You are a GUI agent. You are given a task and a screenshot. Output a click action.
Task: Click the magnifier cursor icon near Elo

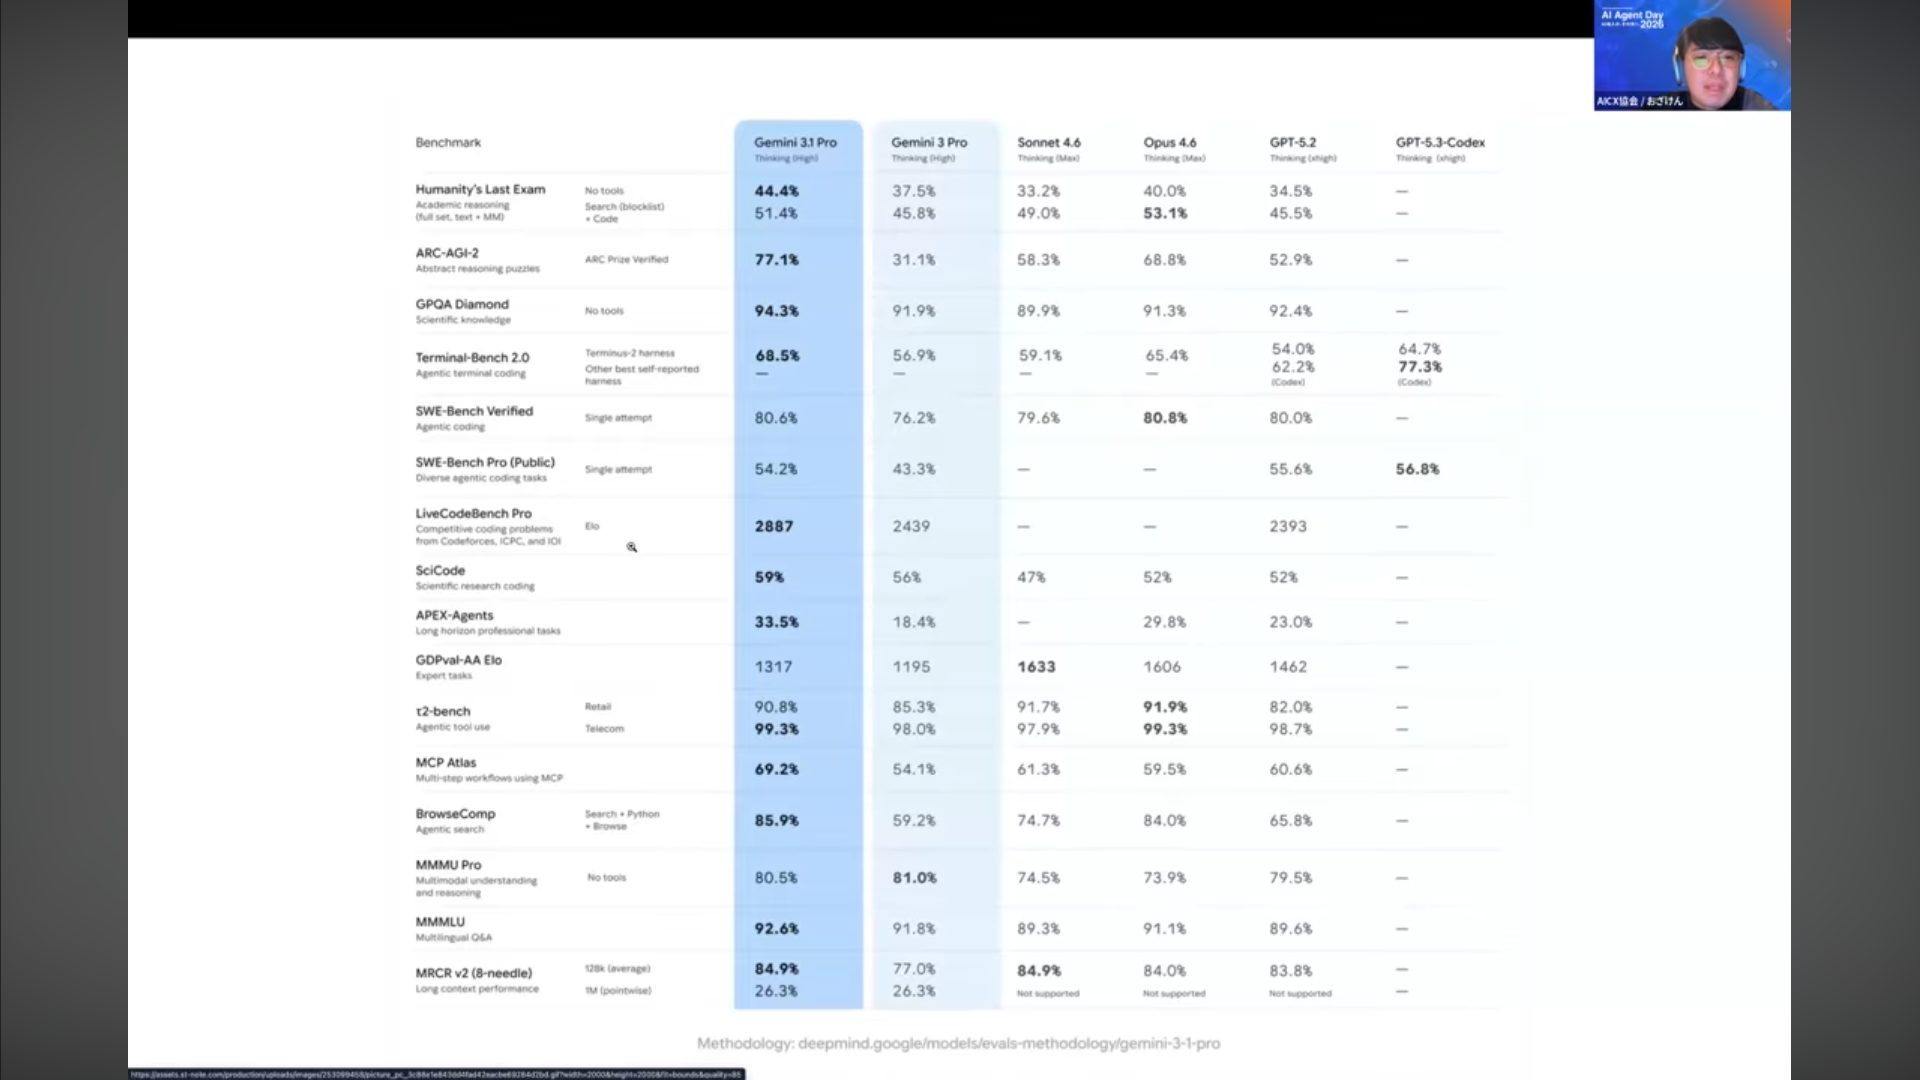pyautogui.click(x=632, y=547)
